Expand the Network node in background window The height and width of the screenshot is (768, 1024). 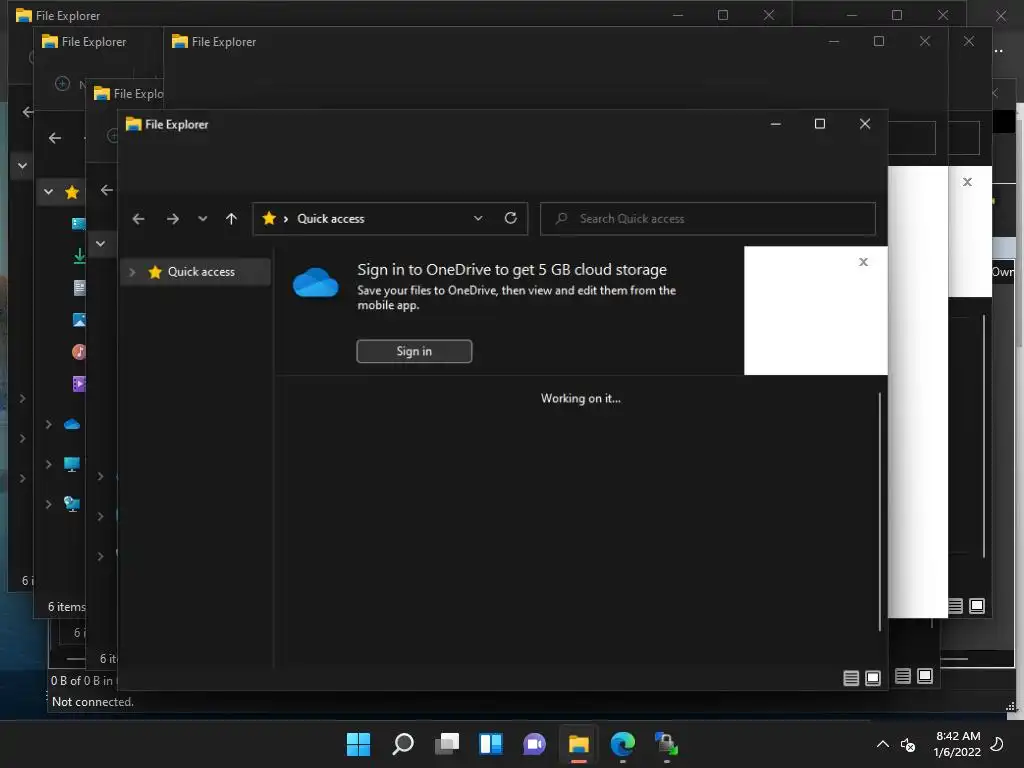point(48,504)
